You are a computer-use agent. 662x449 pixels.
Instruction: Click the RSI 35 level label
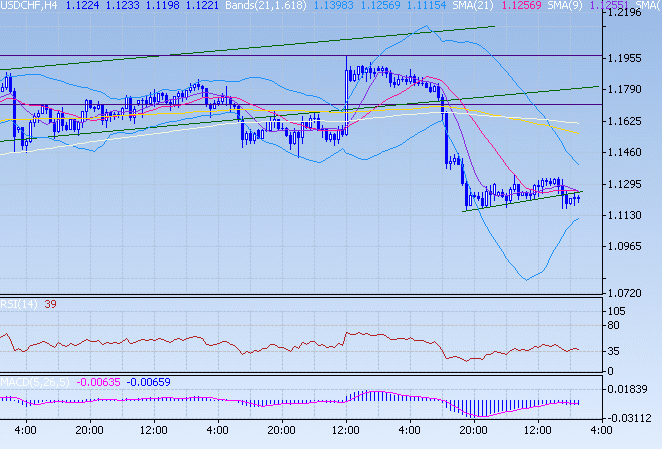click(x=615, y=351)
